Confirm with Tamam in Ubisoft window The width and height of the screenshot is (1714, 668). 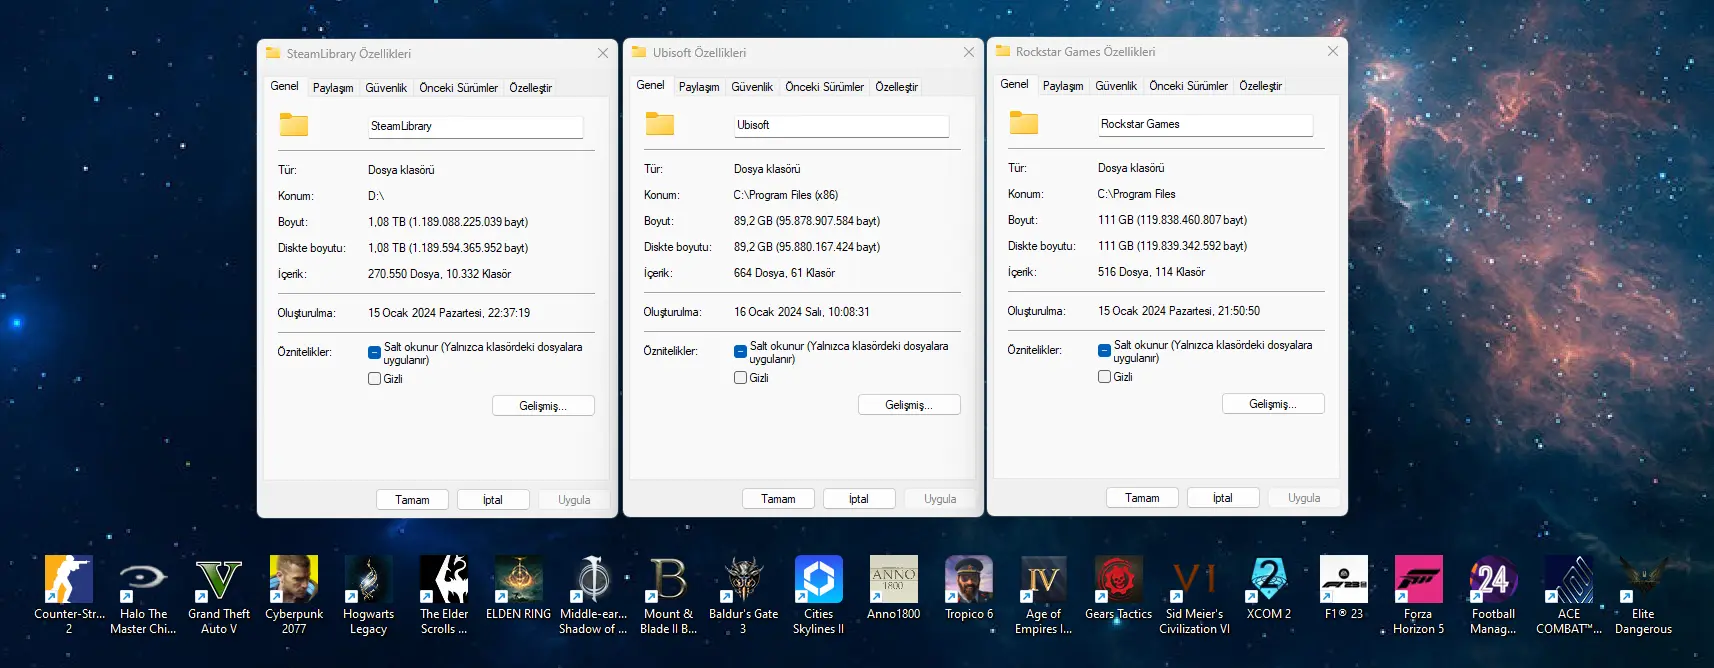(x=778, y=499)
